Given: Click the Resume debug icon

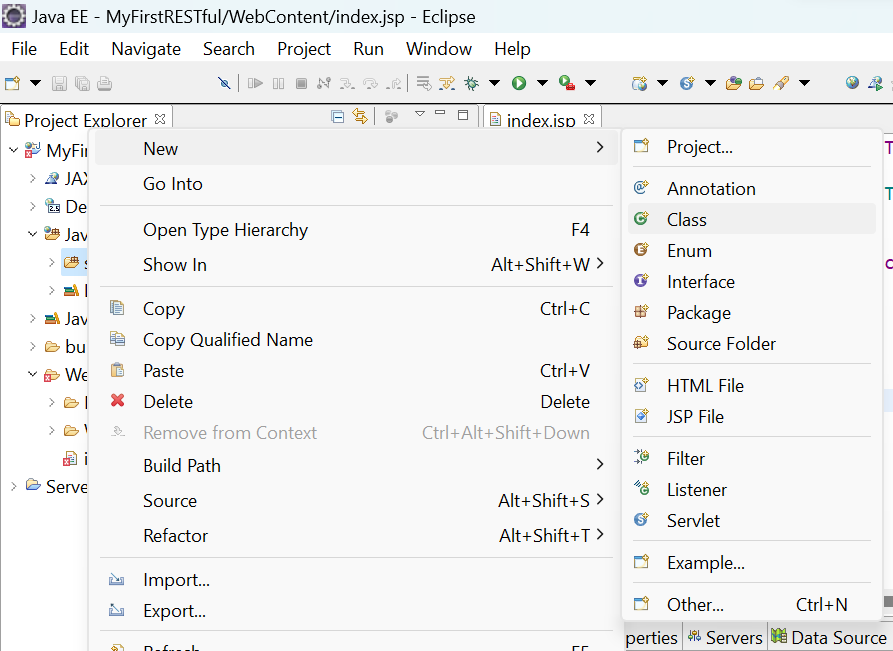Looking at the screenshot, I should pos(255,84).
